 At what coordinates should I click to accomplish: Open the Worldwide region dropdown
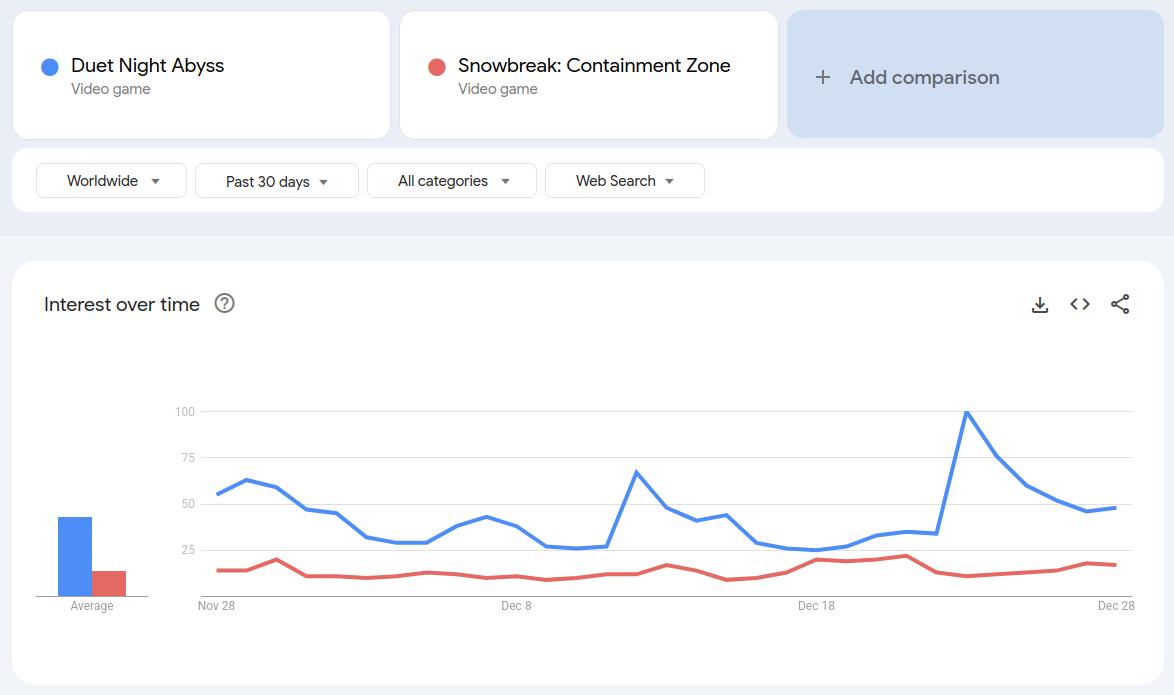(x=111, y=181)
